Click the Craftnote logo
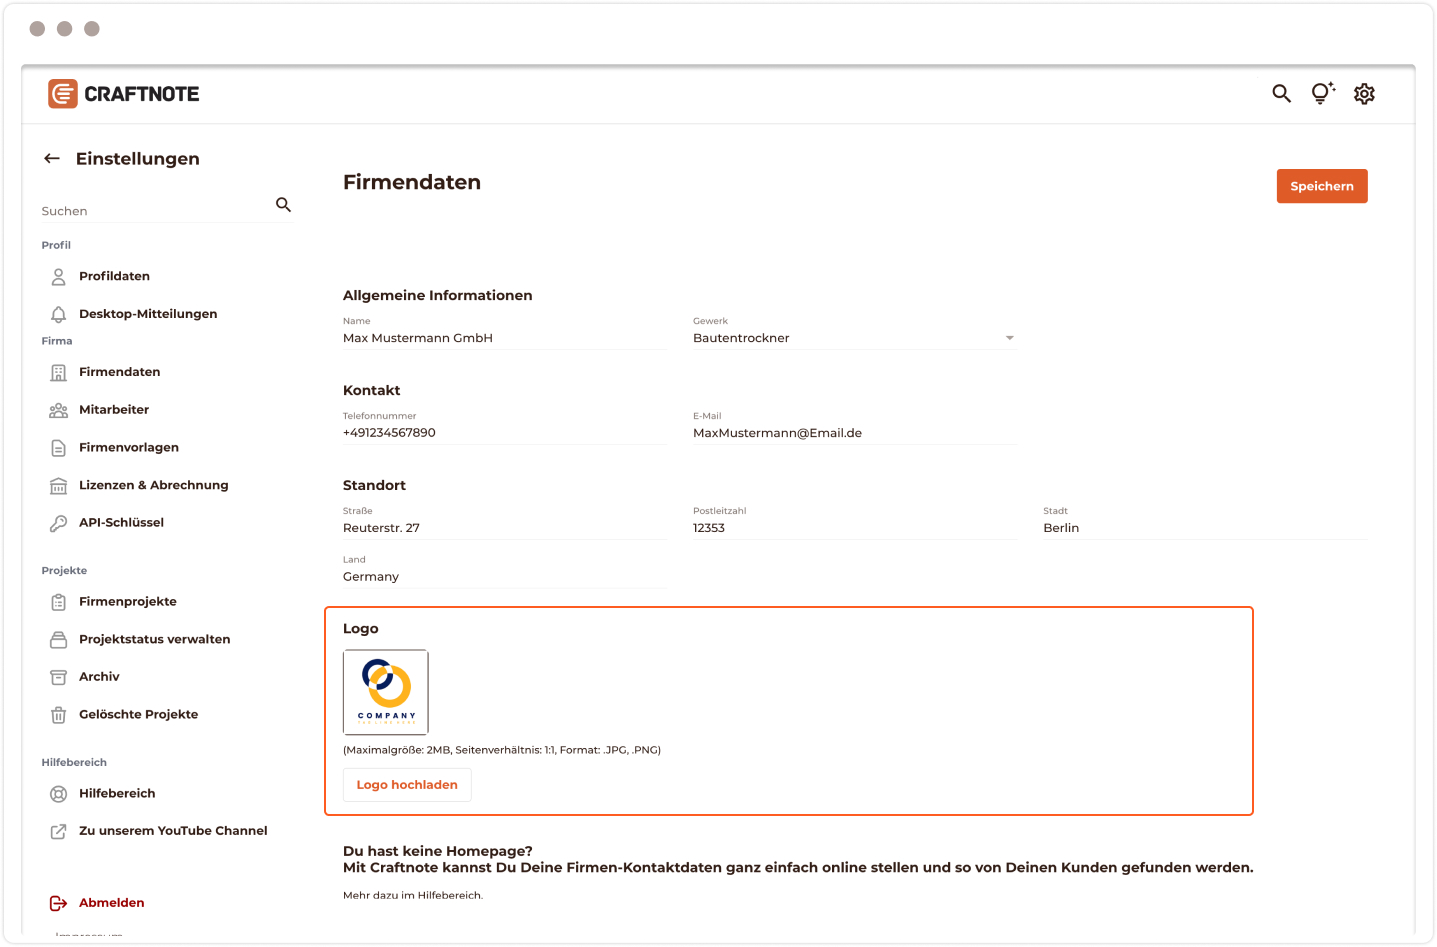Viewport: 1437px width, 947px height. point(124,94)
